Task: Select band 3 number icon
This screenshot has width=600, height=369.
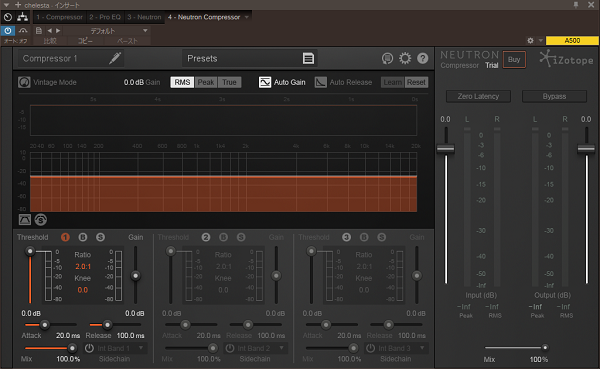Action: coord(347,237)
